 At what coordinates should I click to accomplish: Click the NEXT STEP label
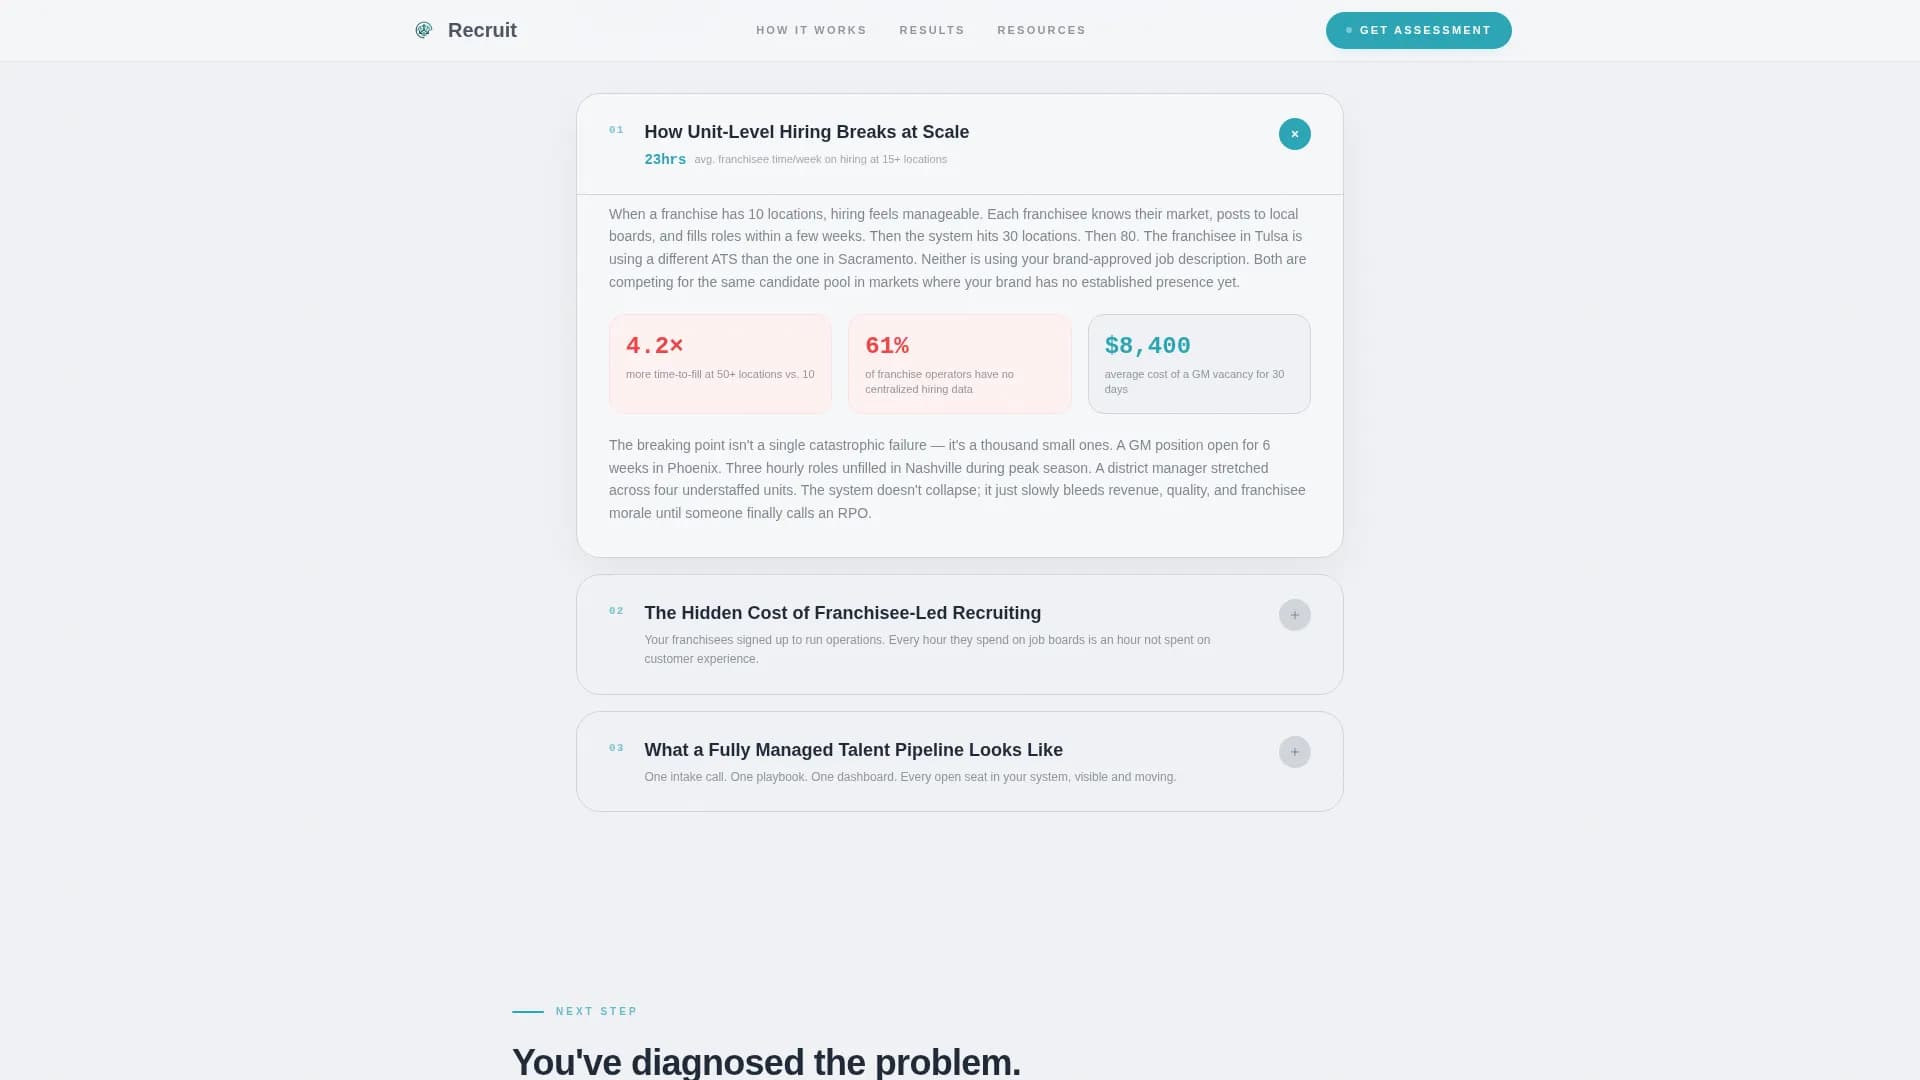pyautogui.click(x=596, y=1011)
